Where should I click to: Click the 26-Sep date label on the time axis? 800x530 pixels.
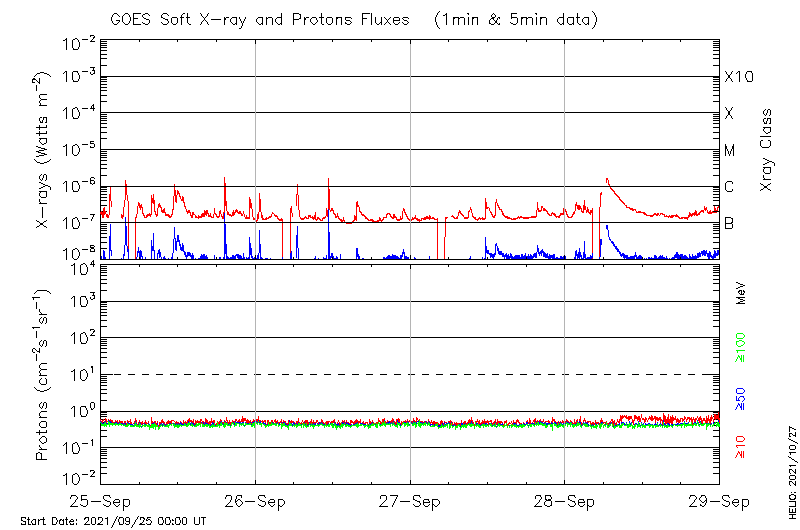[255, 500]
